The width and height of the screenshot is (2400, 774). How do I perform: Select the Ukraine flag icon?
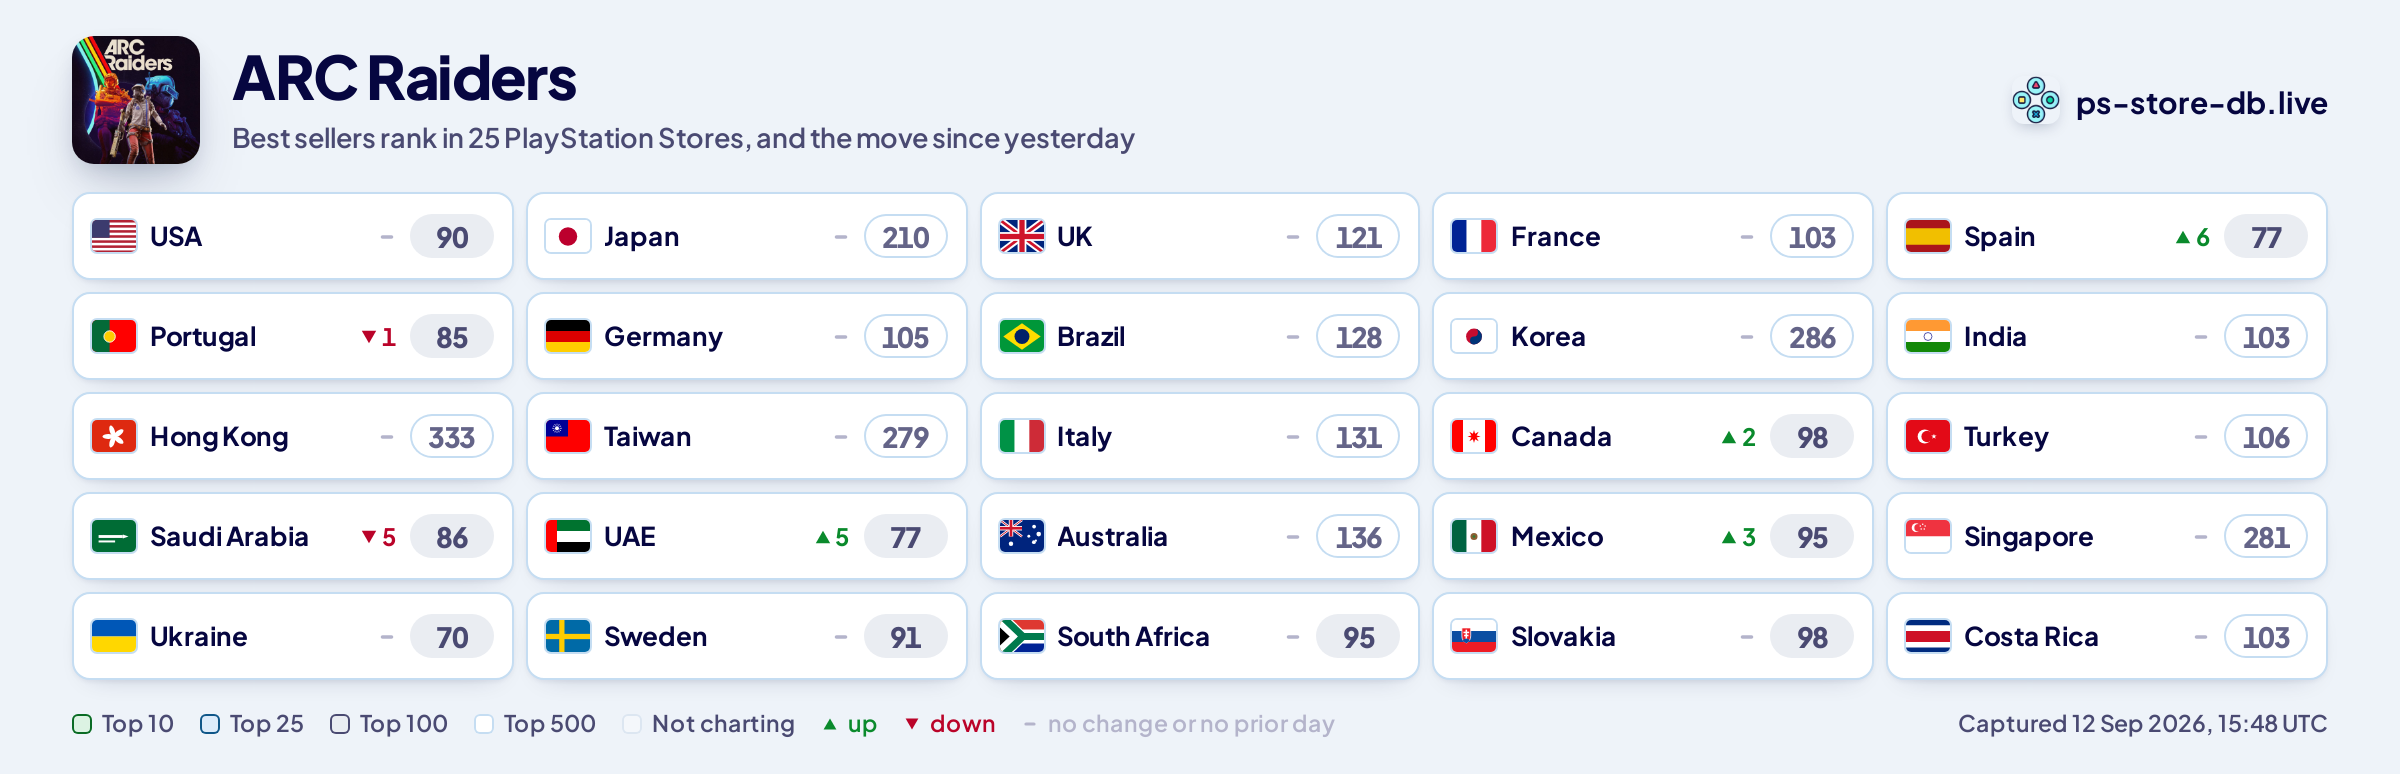click(x=114, y=636)
